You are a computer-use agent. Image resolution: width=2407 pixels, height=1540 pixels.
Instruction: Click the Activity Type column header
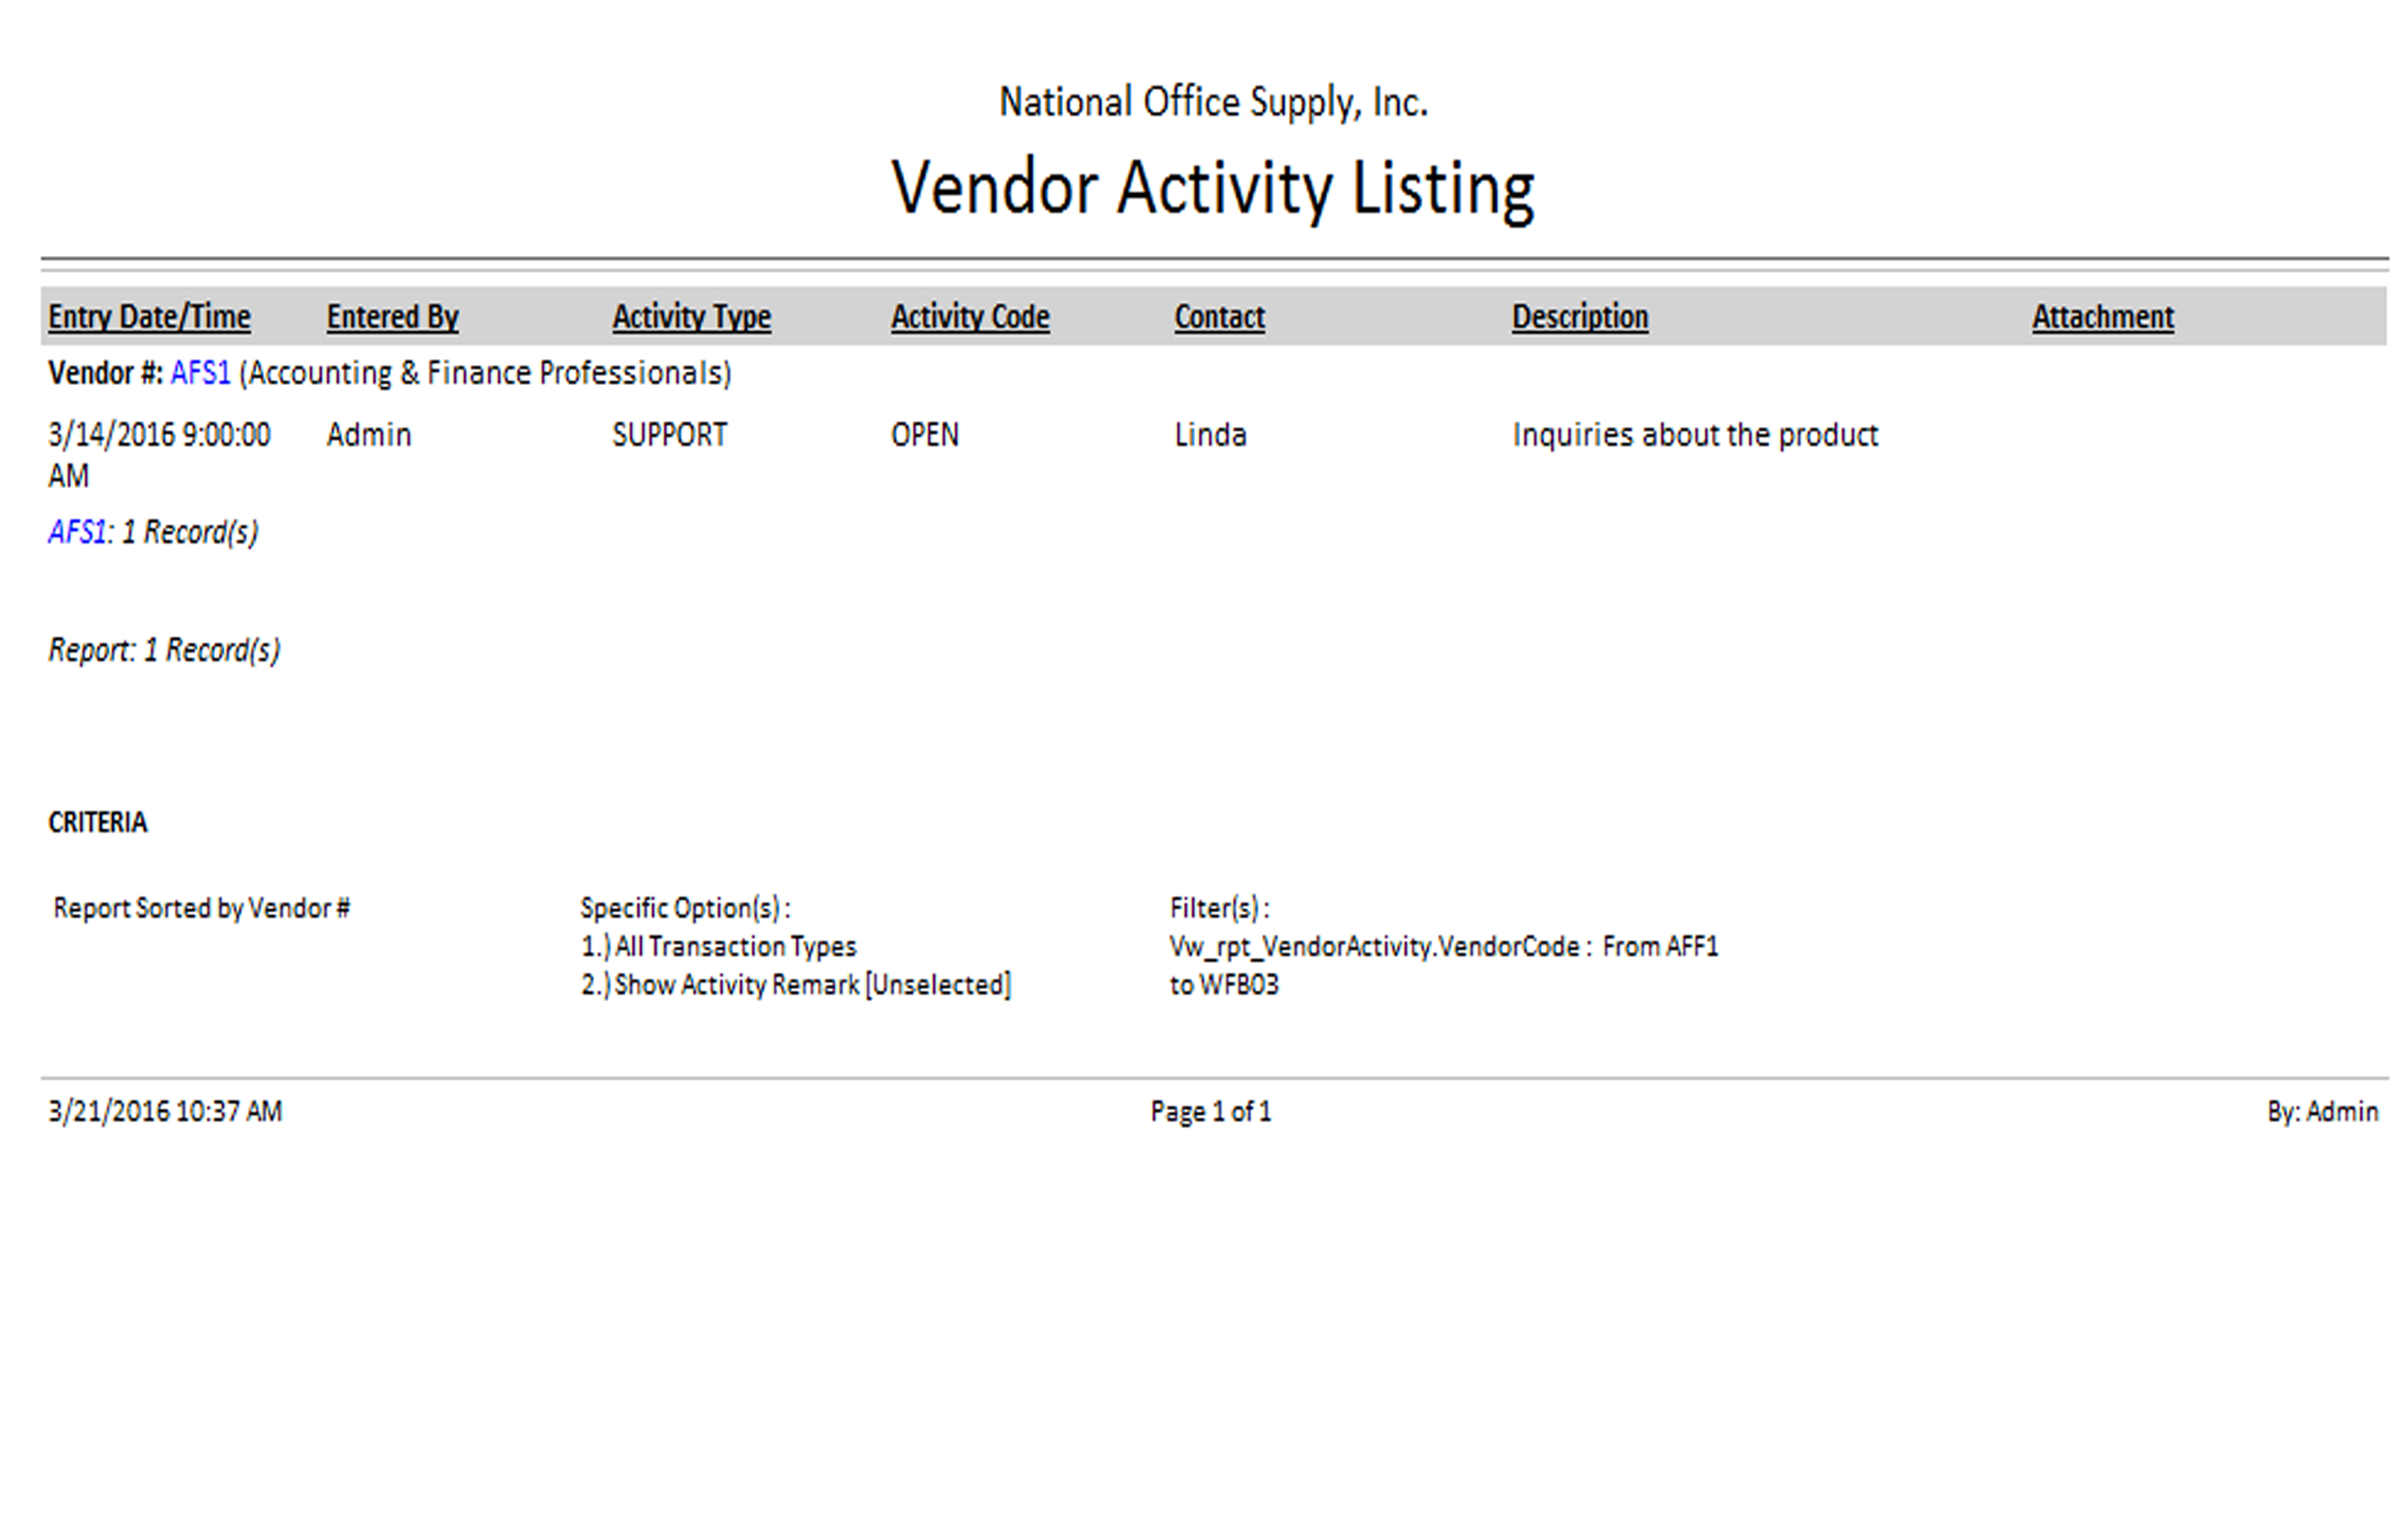pos(691,317)
